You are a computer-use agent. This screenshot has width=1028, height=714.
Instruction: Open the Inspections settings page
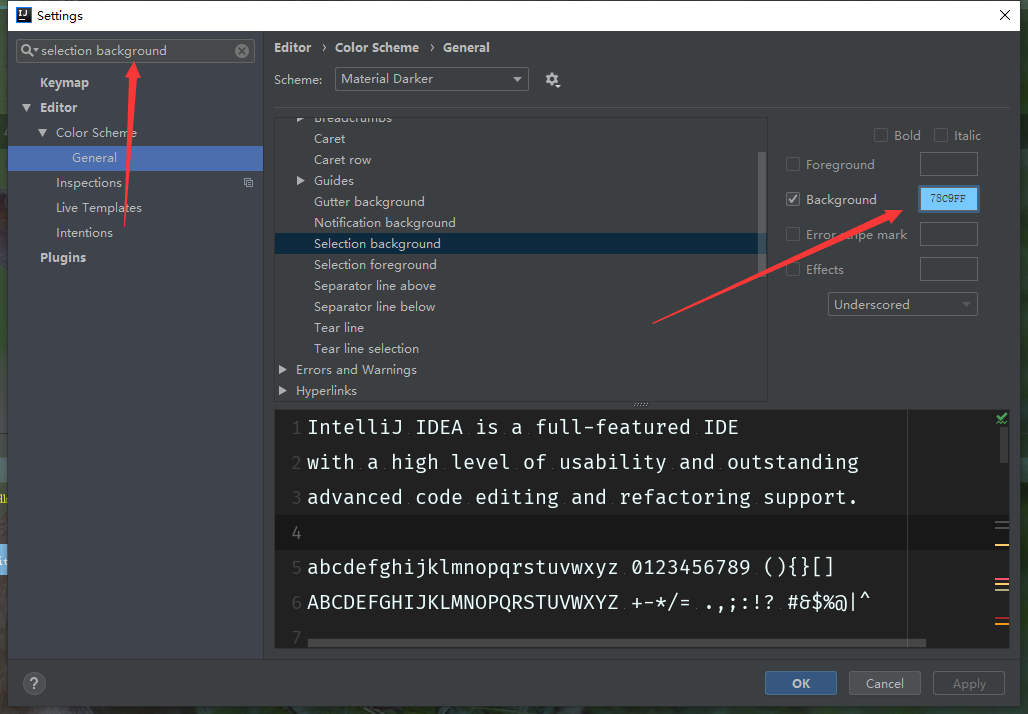89,183
